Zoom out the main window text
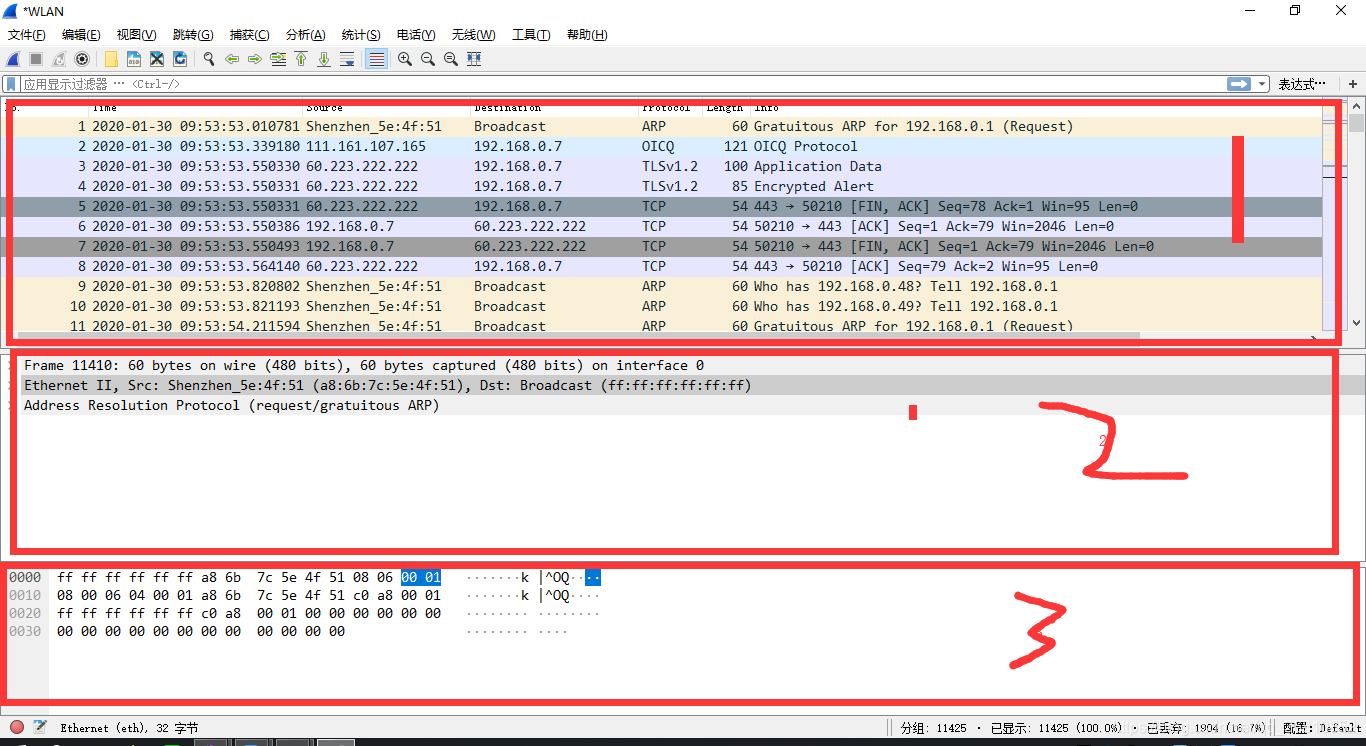 click(428, 59)
